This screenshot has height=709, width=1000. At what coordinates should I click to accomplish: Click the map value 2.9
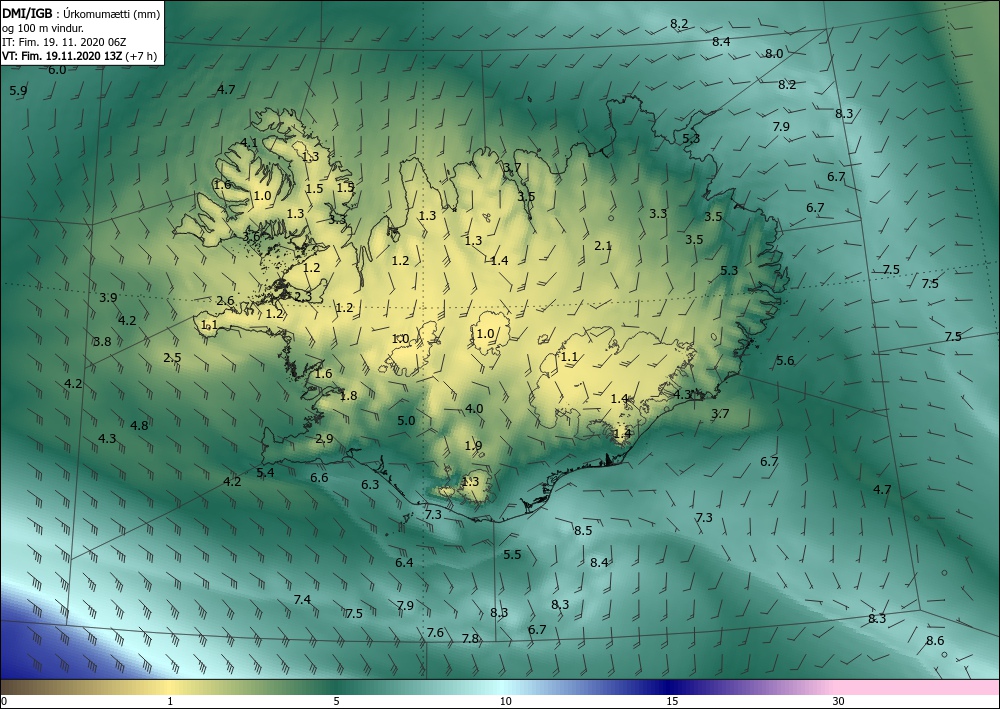click(x=324, y=439)
